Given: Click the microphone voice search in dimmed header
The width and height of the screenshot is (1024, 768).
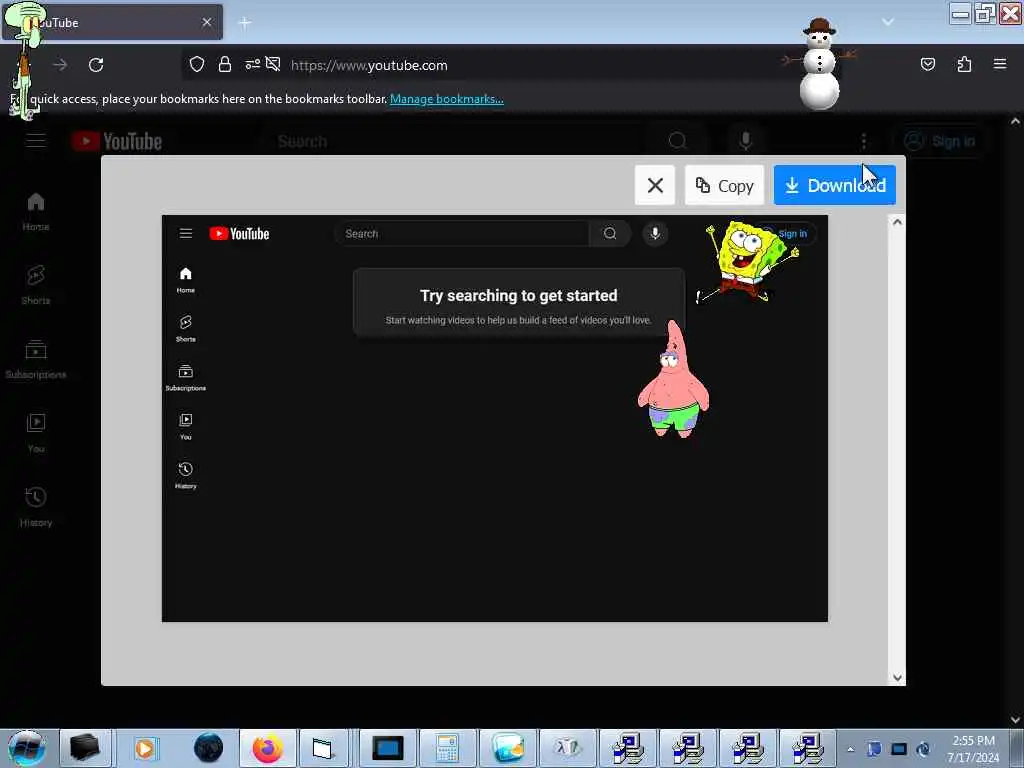Looking at the screenshot, I should pos(745,141).
